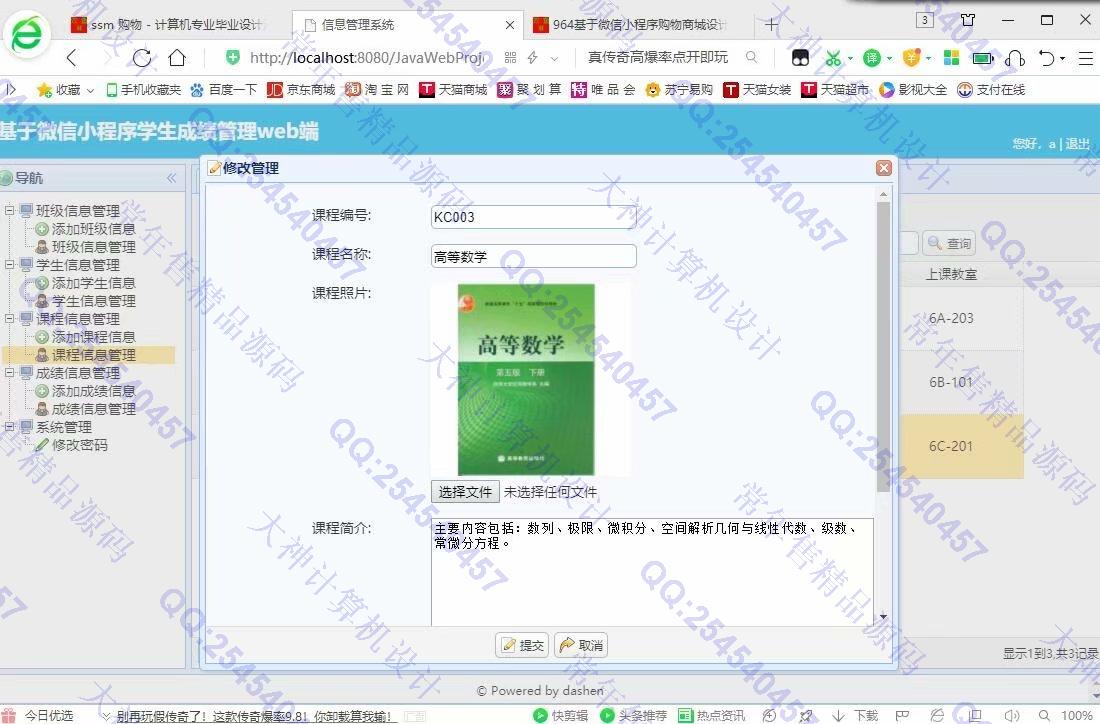Open the QR code icon in address bar
The width and height of the screenshot is (1100, 724).
pos(510,58)
